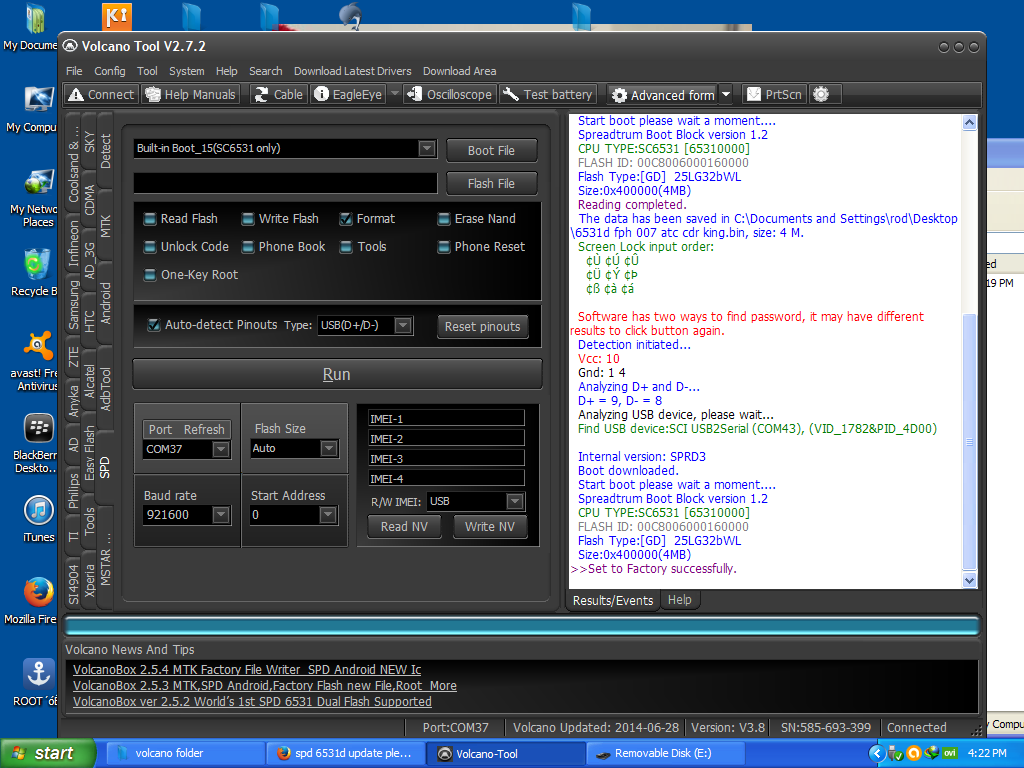Run the Test battery tool
1024x768 pixels.
(x=548, y=94)
